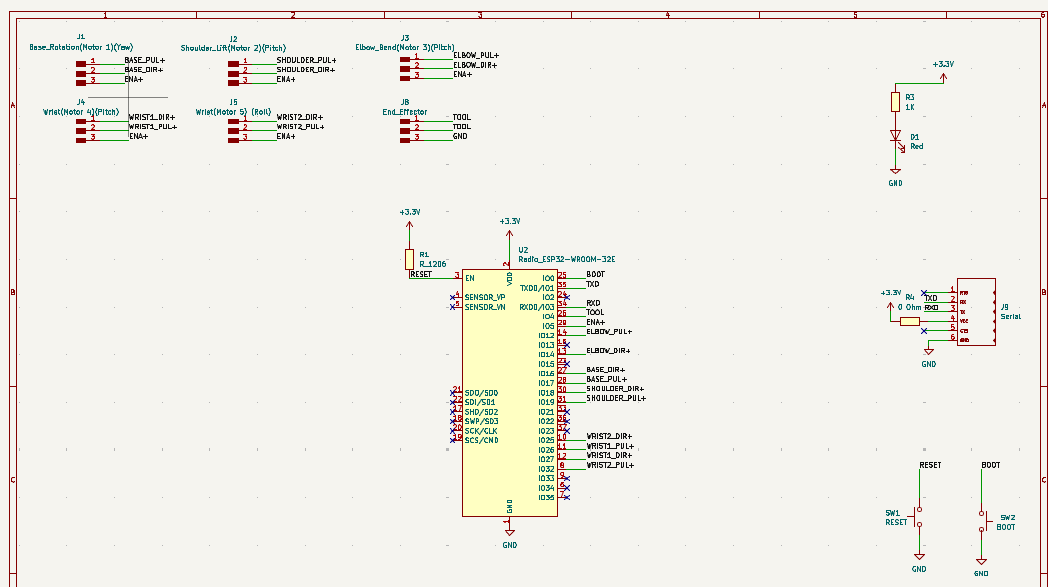Click the Wrist(Motor 4)(Pitch) connector name
Screen dimensions: 1048x587
pyautogui.click(x=81, y=112)
